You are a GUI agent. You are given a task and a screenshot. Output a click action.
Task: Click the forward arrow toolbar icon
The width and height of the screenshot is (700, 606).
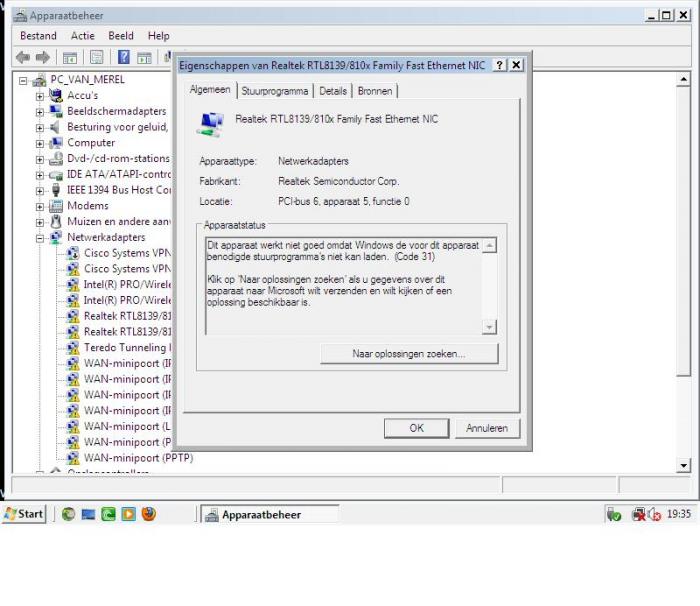click(x=43, y=57)
